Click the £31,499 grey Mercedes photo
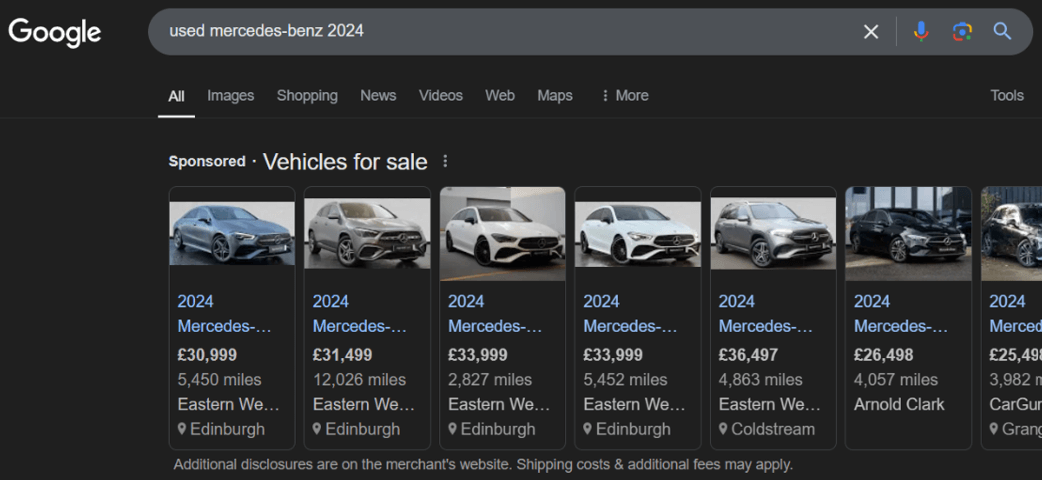Screen dimensions: 1042x480 367,233
